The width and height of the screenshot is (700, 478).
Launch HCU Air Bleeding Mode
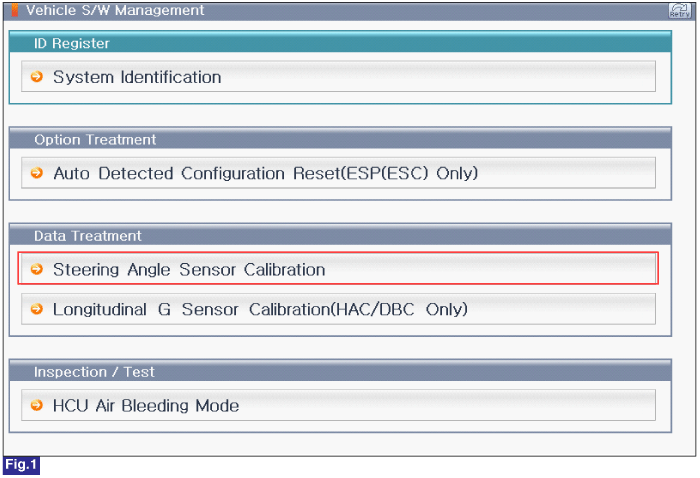[x=146, y=406]
